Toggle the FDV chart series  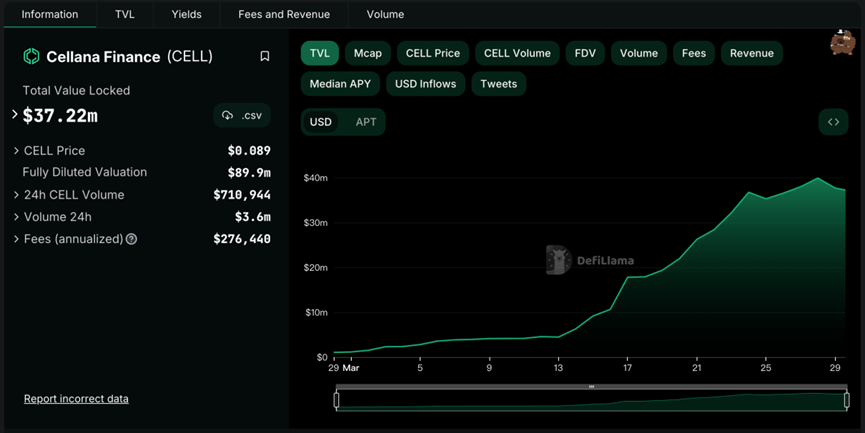585,53
